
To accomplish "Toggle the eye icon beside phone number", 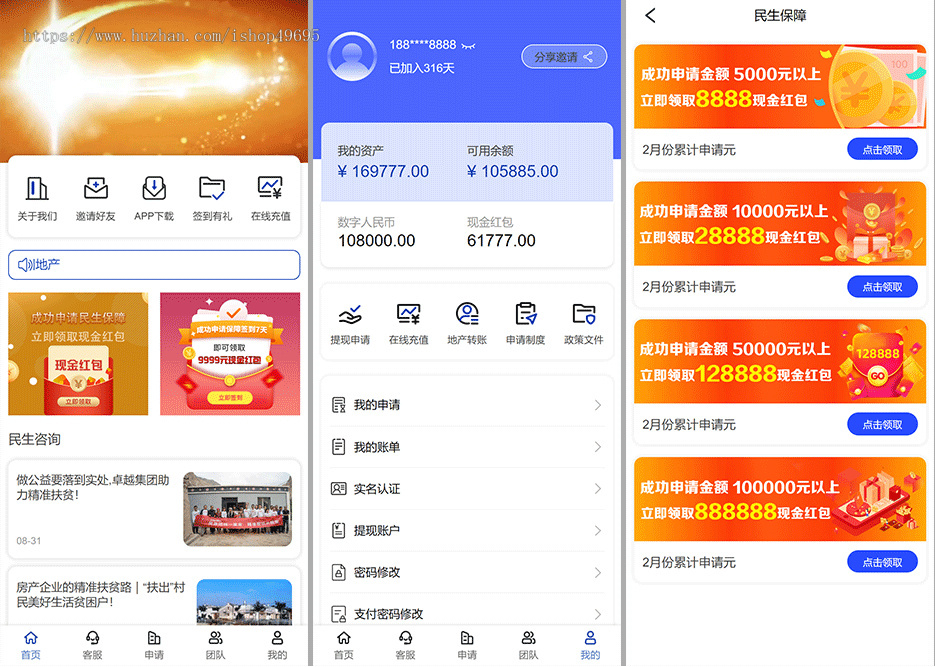I will [468, 45].
